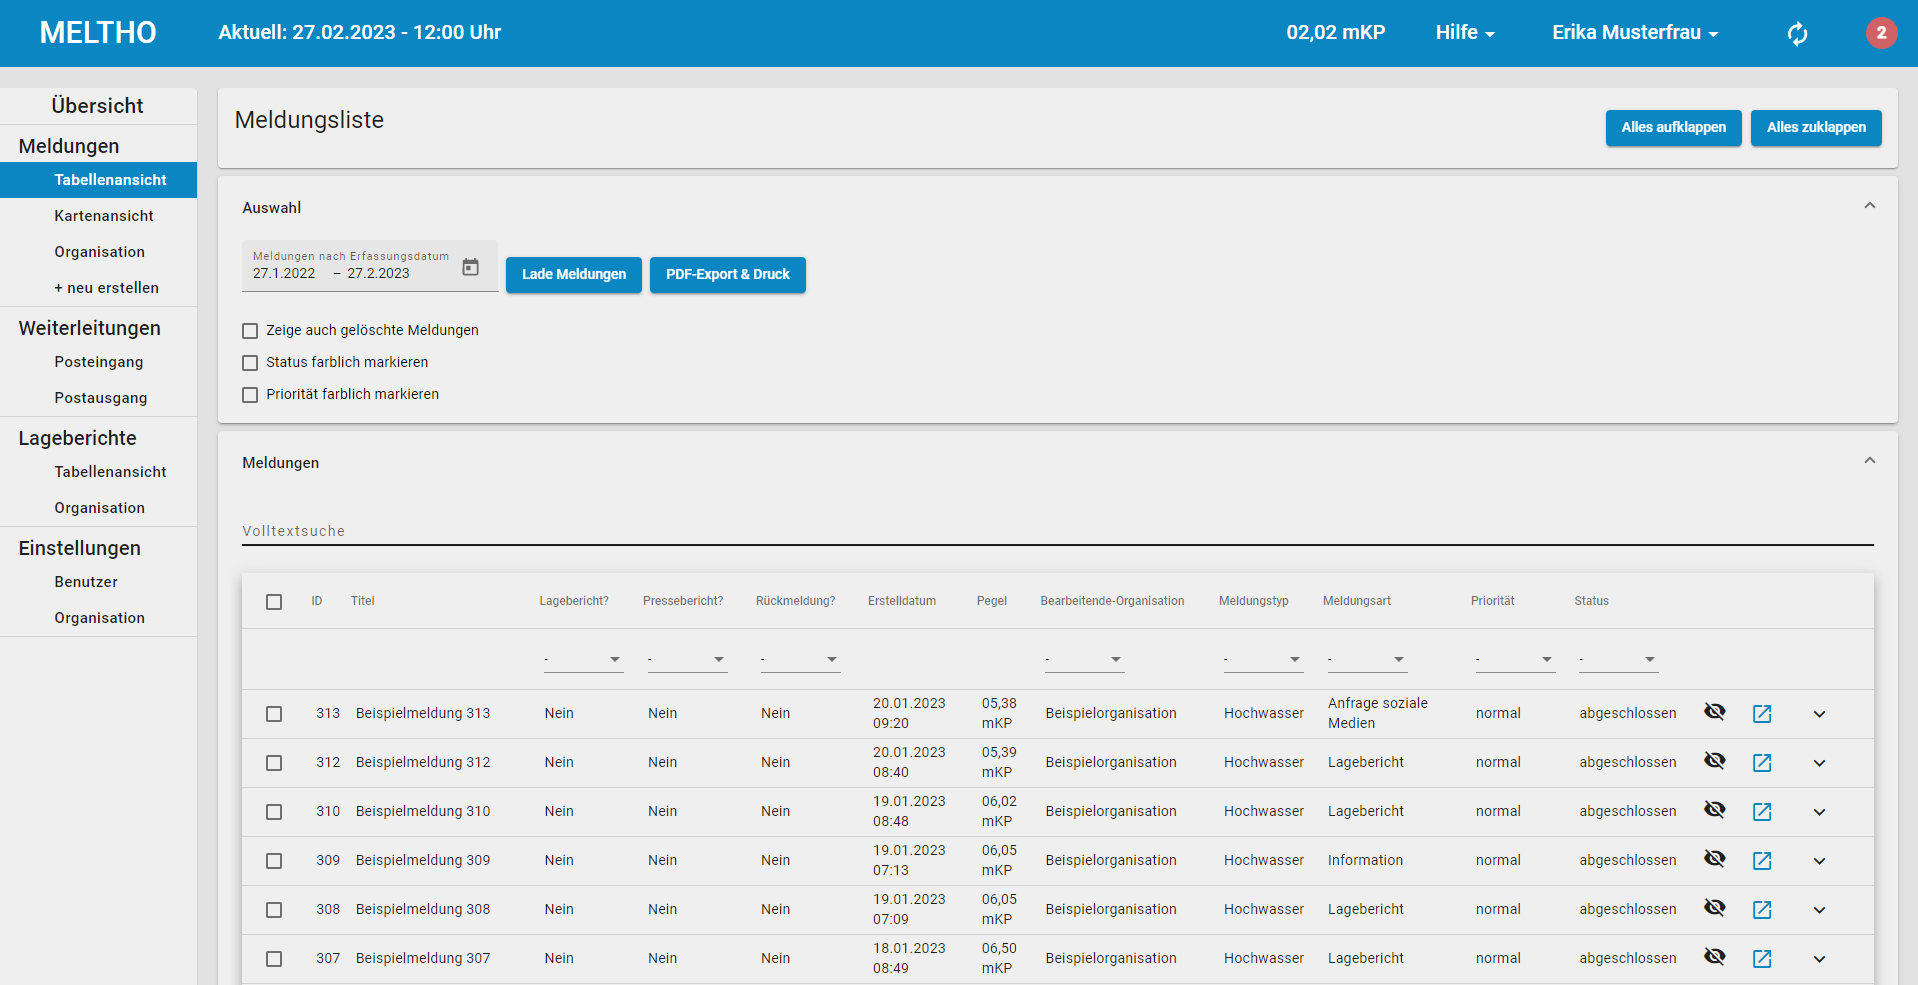Open Beispielmeldung 307 via external link icon
Viewport: 1918px width, 985px height.
1762,959
